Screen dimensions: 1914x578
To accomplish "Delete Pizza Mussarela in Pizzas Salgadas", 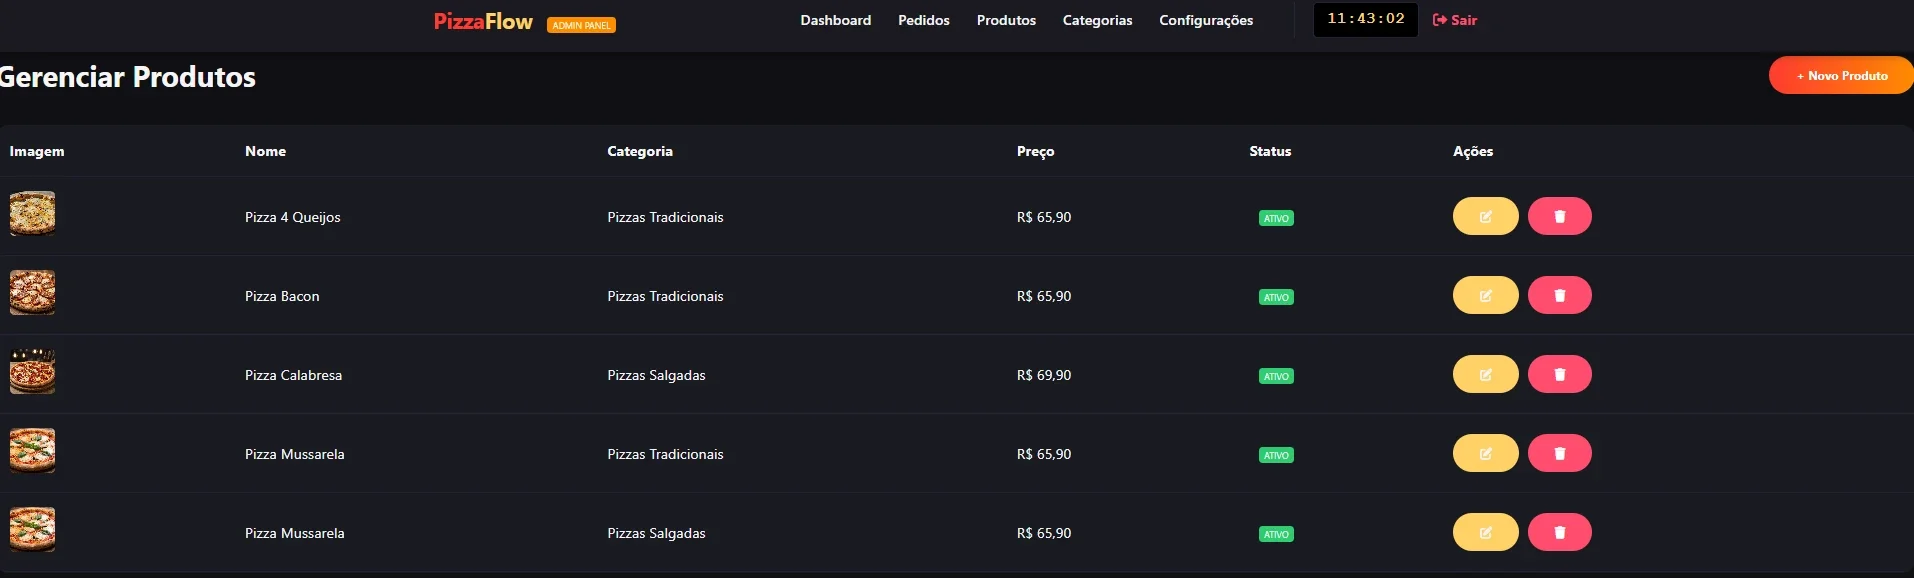I will point(1559,532).
